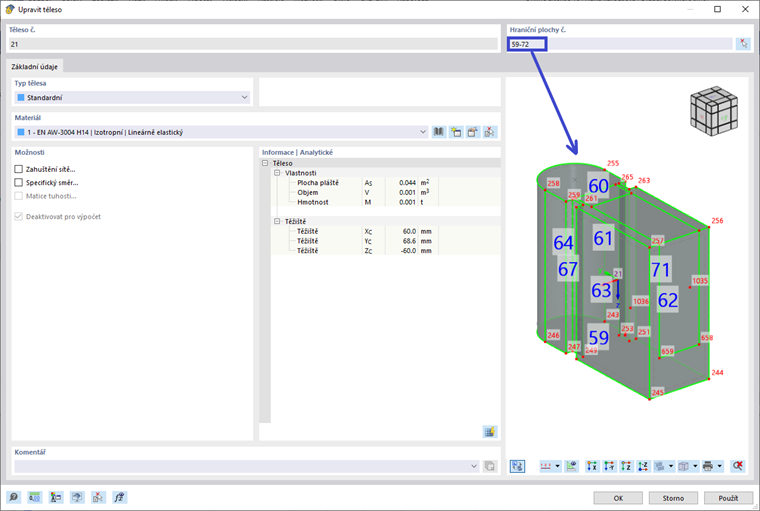Click the Informace | Analytické heading
This screenshot has width=760, height=511.
(297, 152)
